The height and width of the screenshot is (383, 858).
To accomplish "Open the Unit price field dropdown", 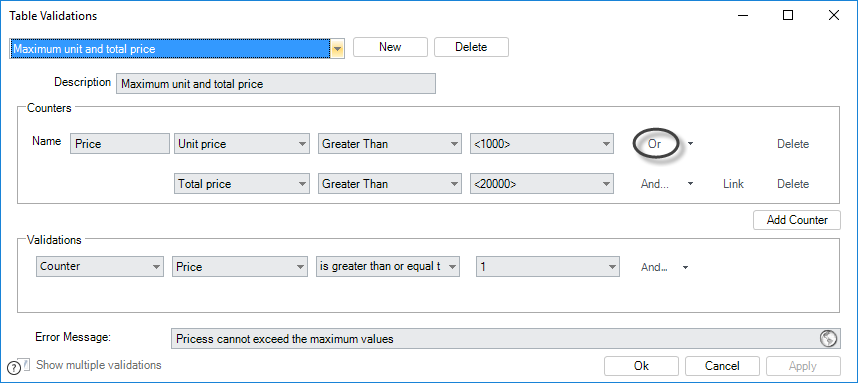I will tap(242, 144).
